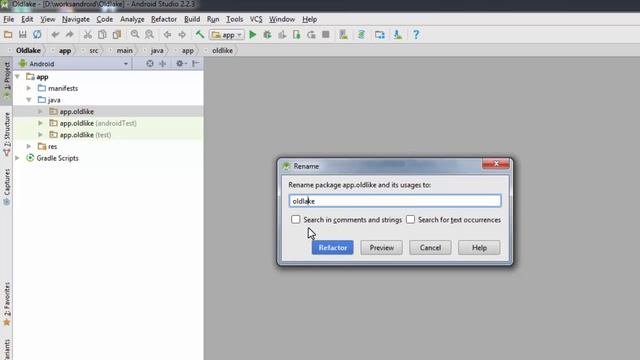This screenshot has height=360, width=640.
Task: Click the Preview button
Action: (x=381, y=247)
